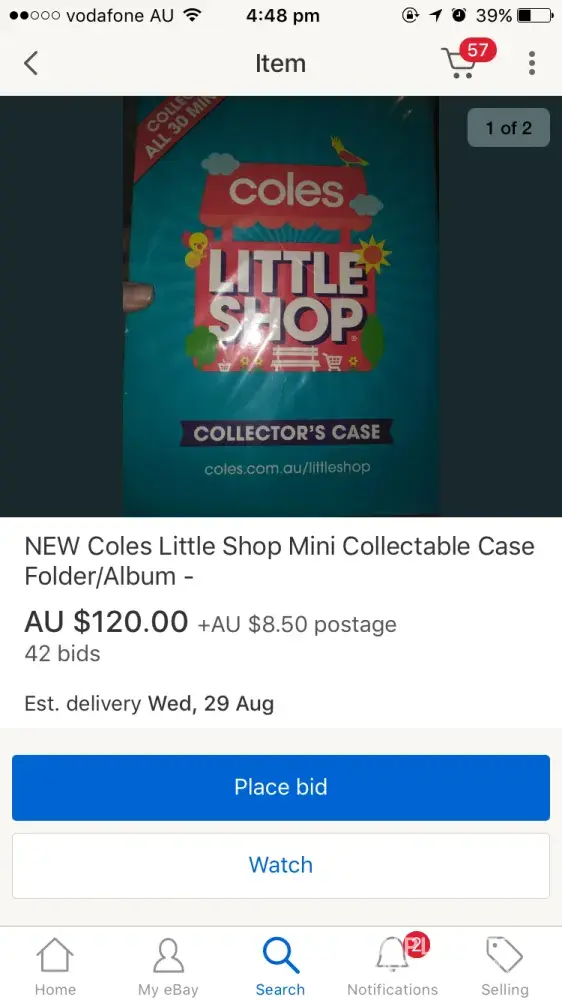Go to the My eBay tab
Screen dimensions: 562x1000
pyautogui.click(x=168, y=966)
